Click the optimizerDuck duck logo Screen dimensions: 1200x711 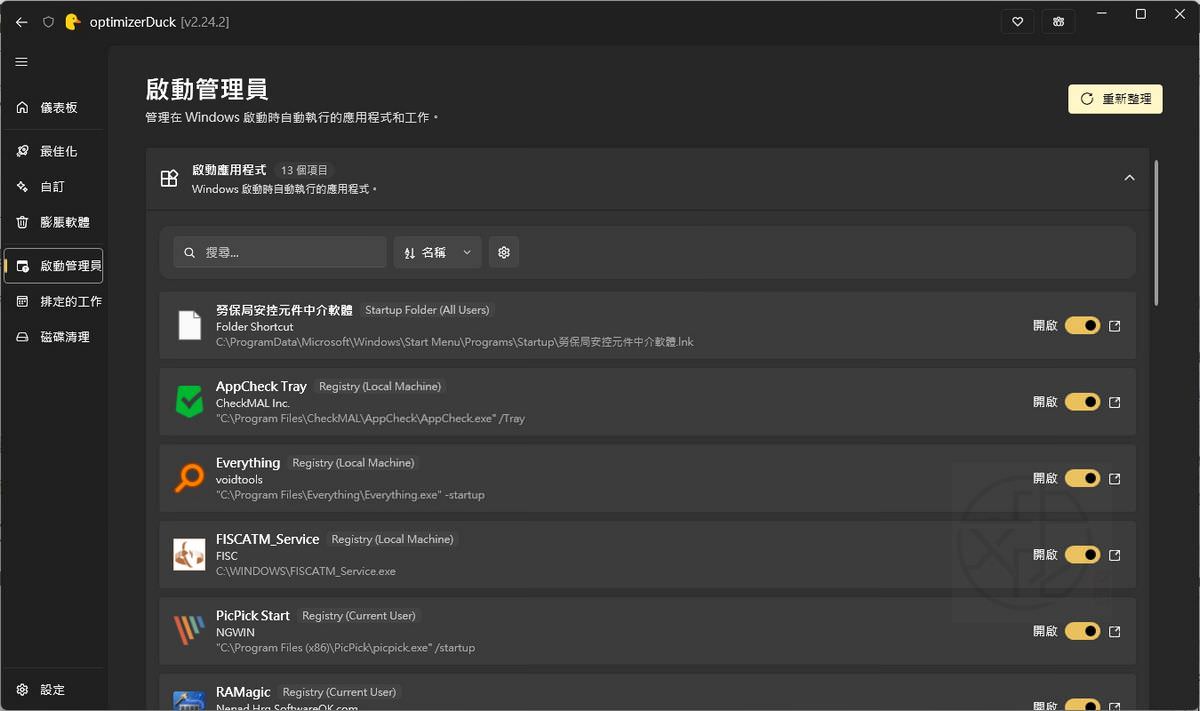(72, 22)
